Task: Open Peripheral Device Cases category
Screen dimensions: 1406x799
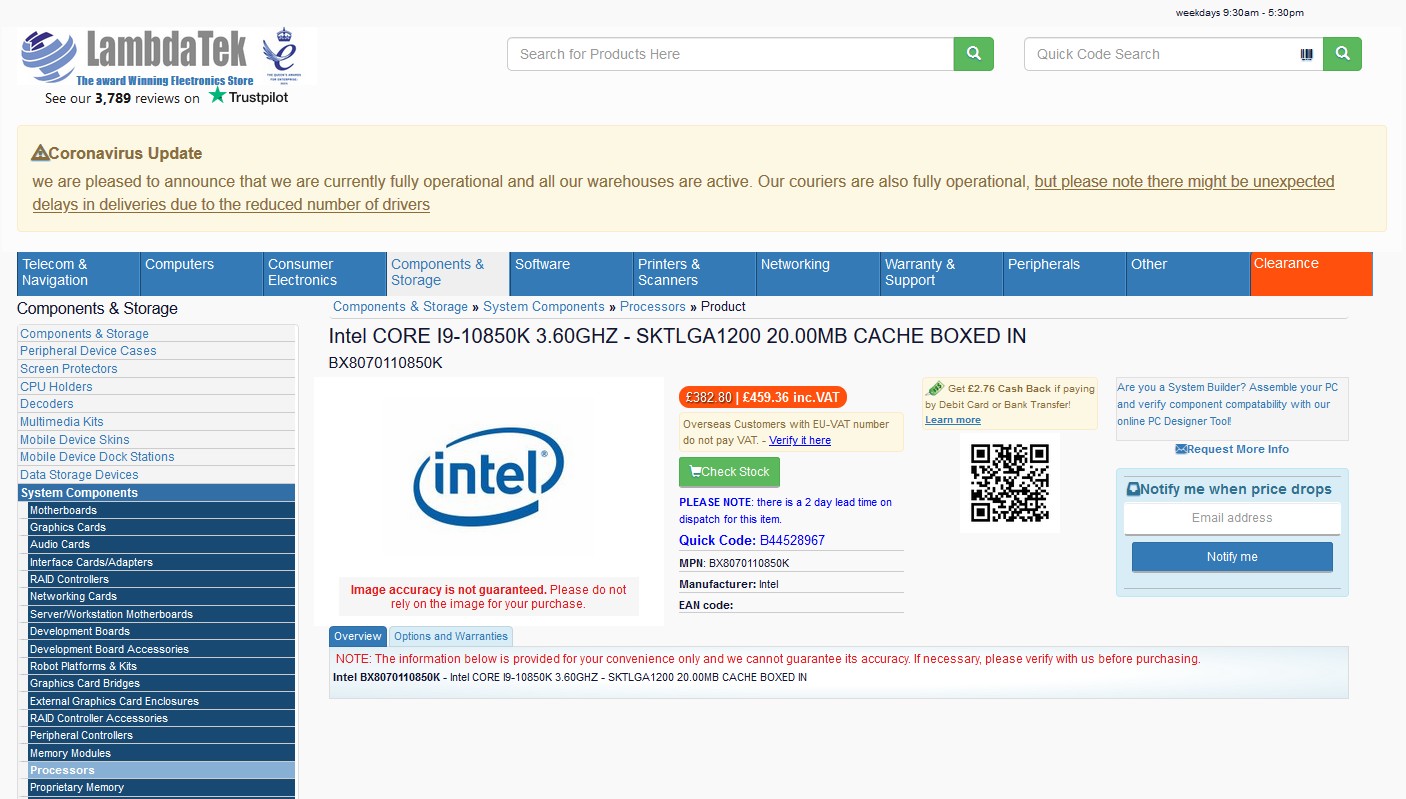Action: point(88,351)
